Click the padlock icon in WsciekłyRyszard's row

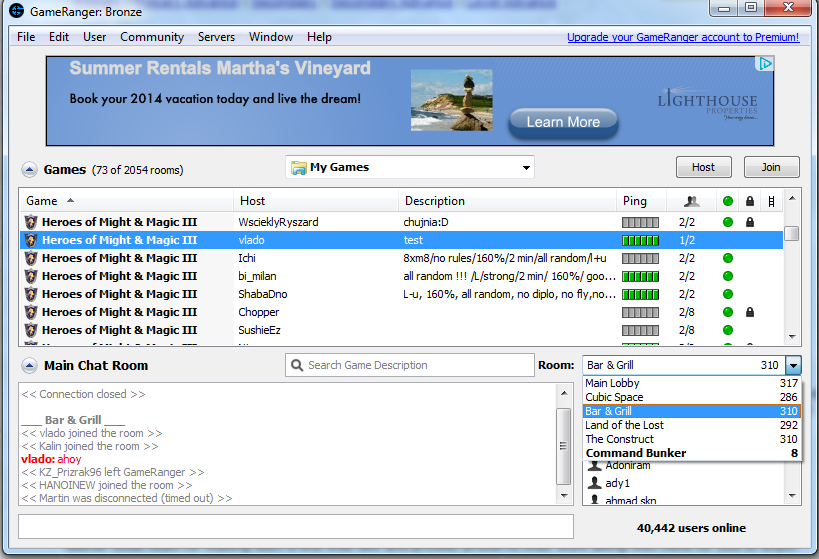pos(750,222)
